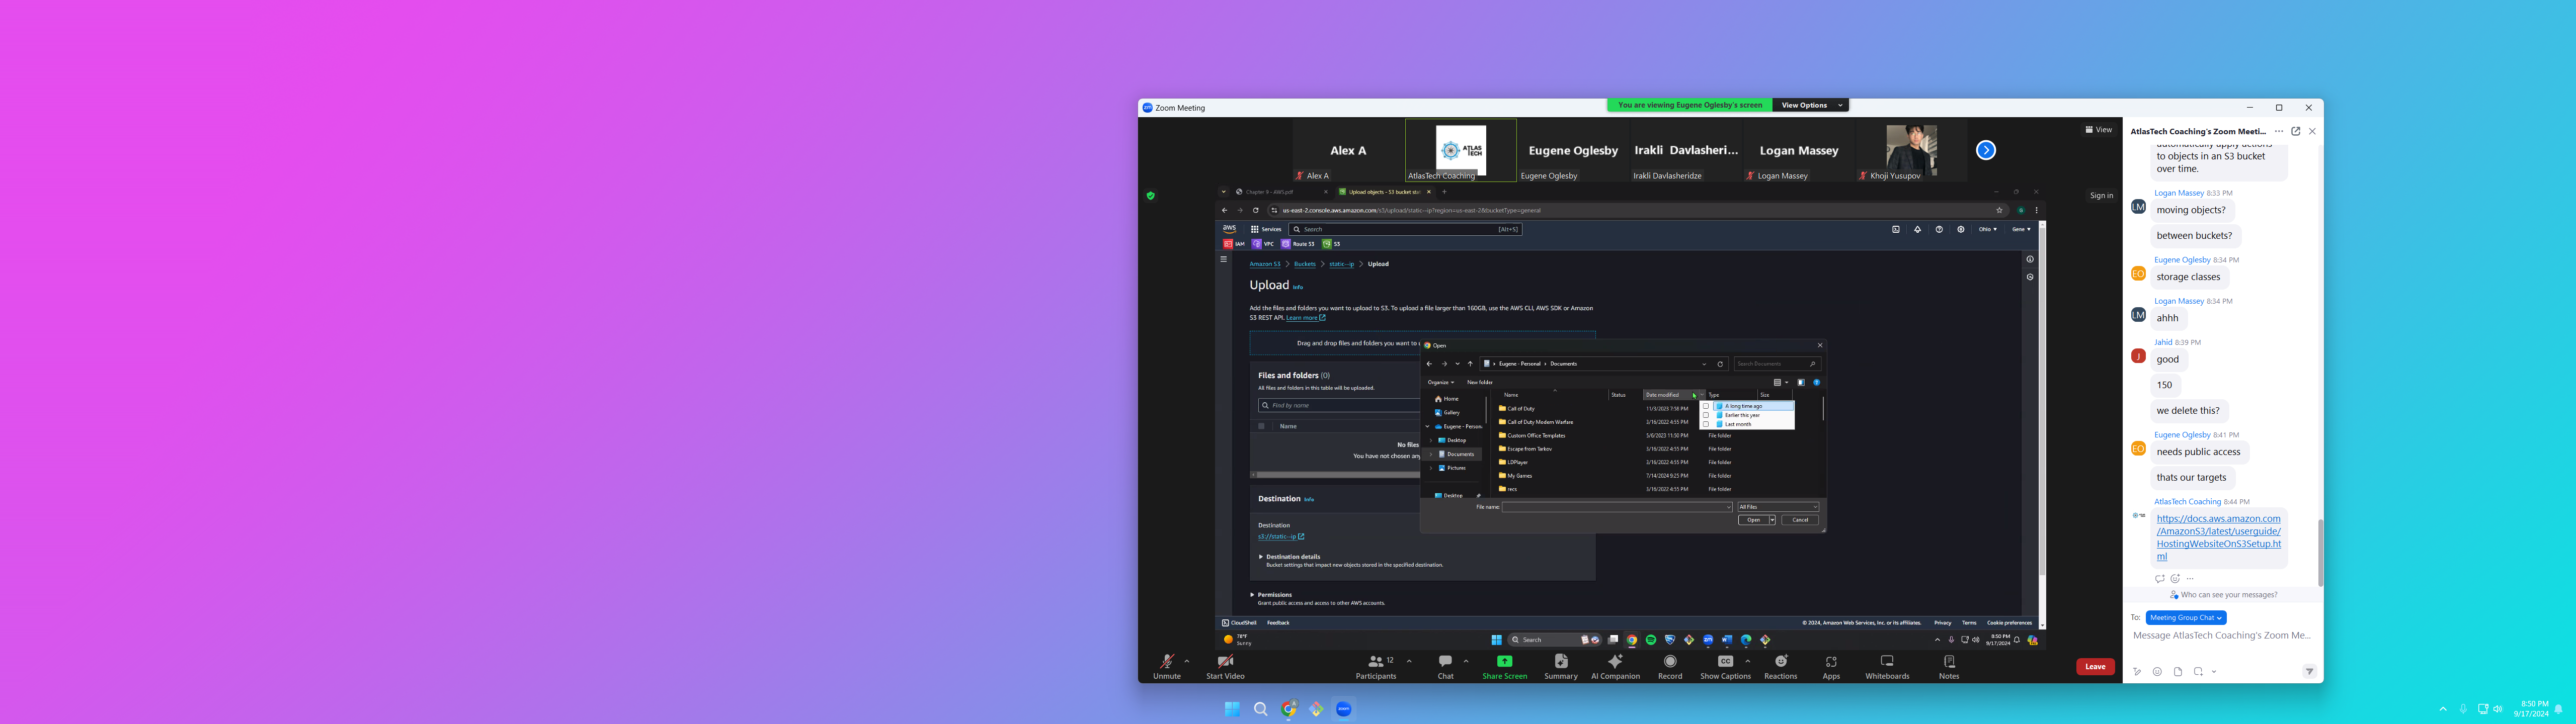Click the green Share Screen icon
Screen dimensions: 2576x724
coord(1504,661)
